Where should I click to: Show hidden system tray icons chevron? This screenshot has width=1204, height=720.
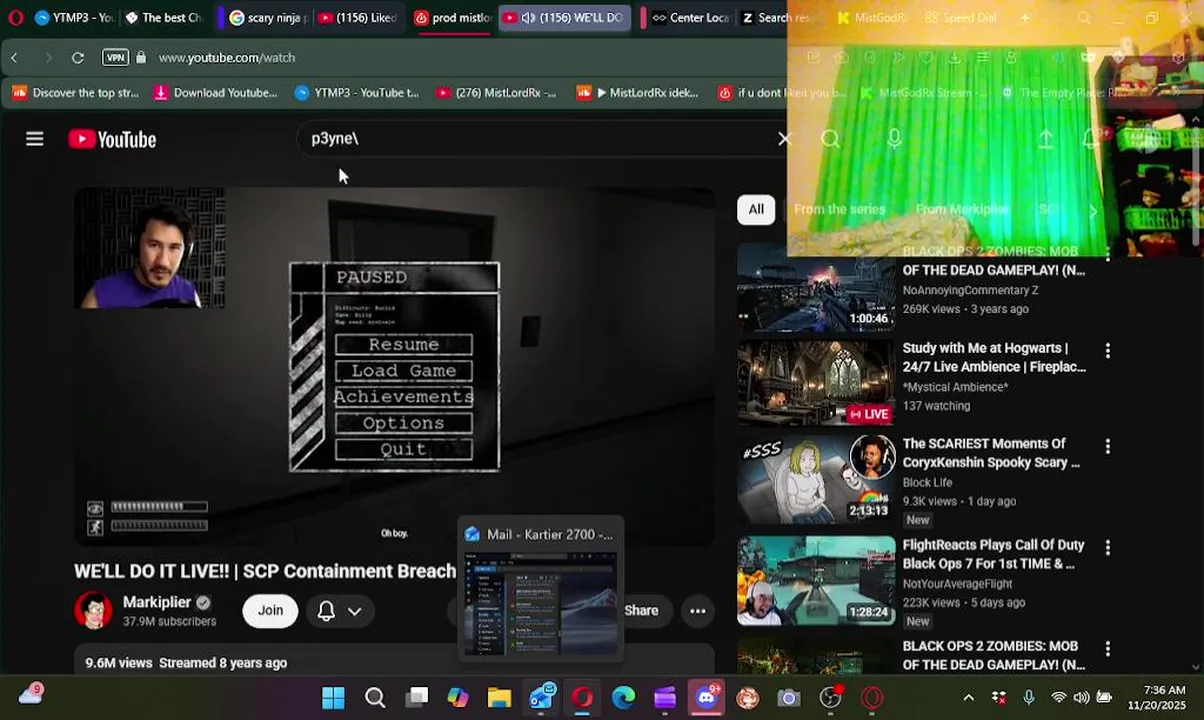click(x=968, y=697)
